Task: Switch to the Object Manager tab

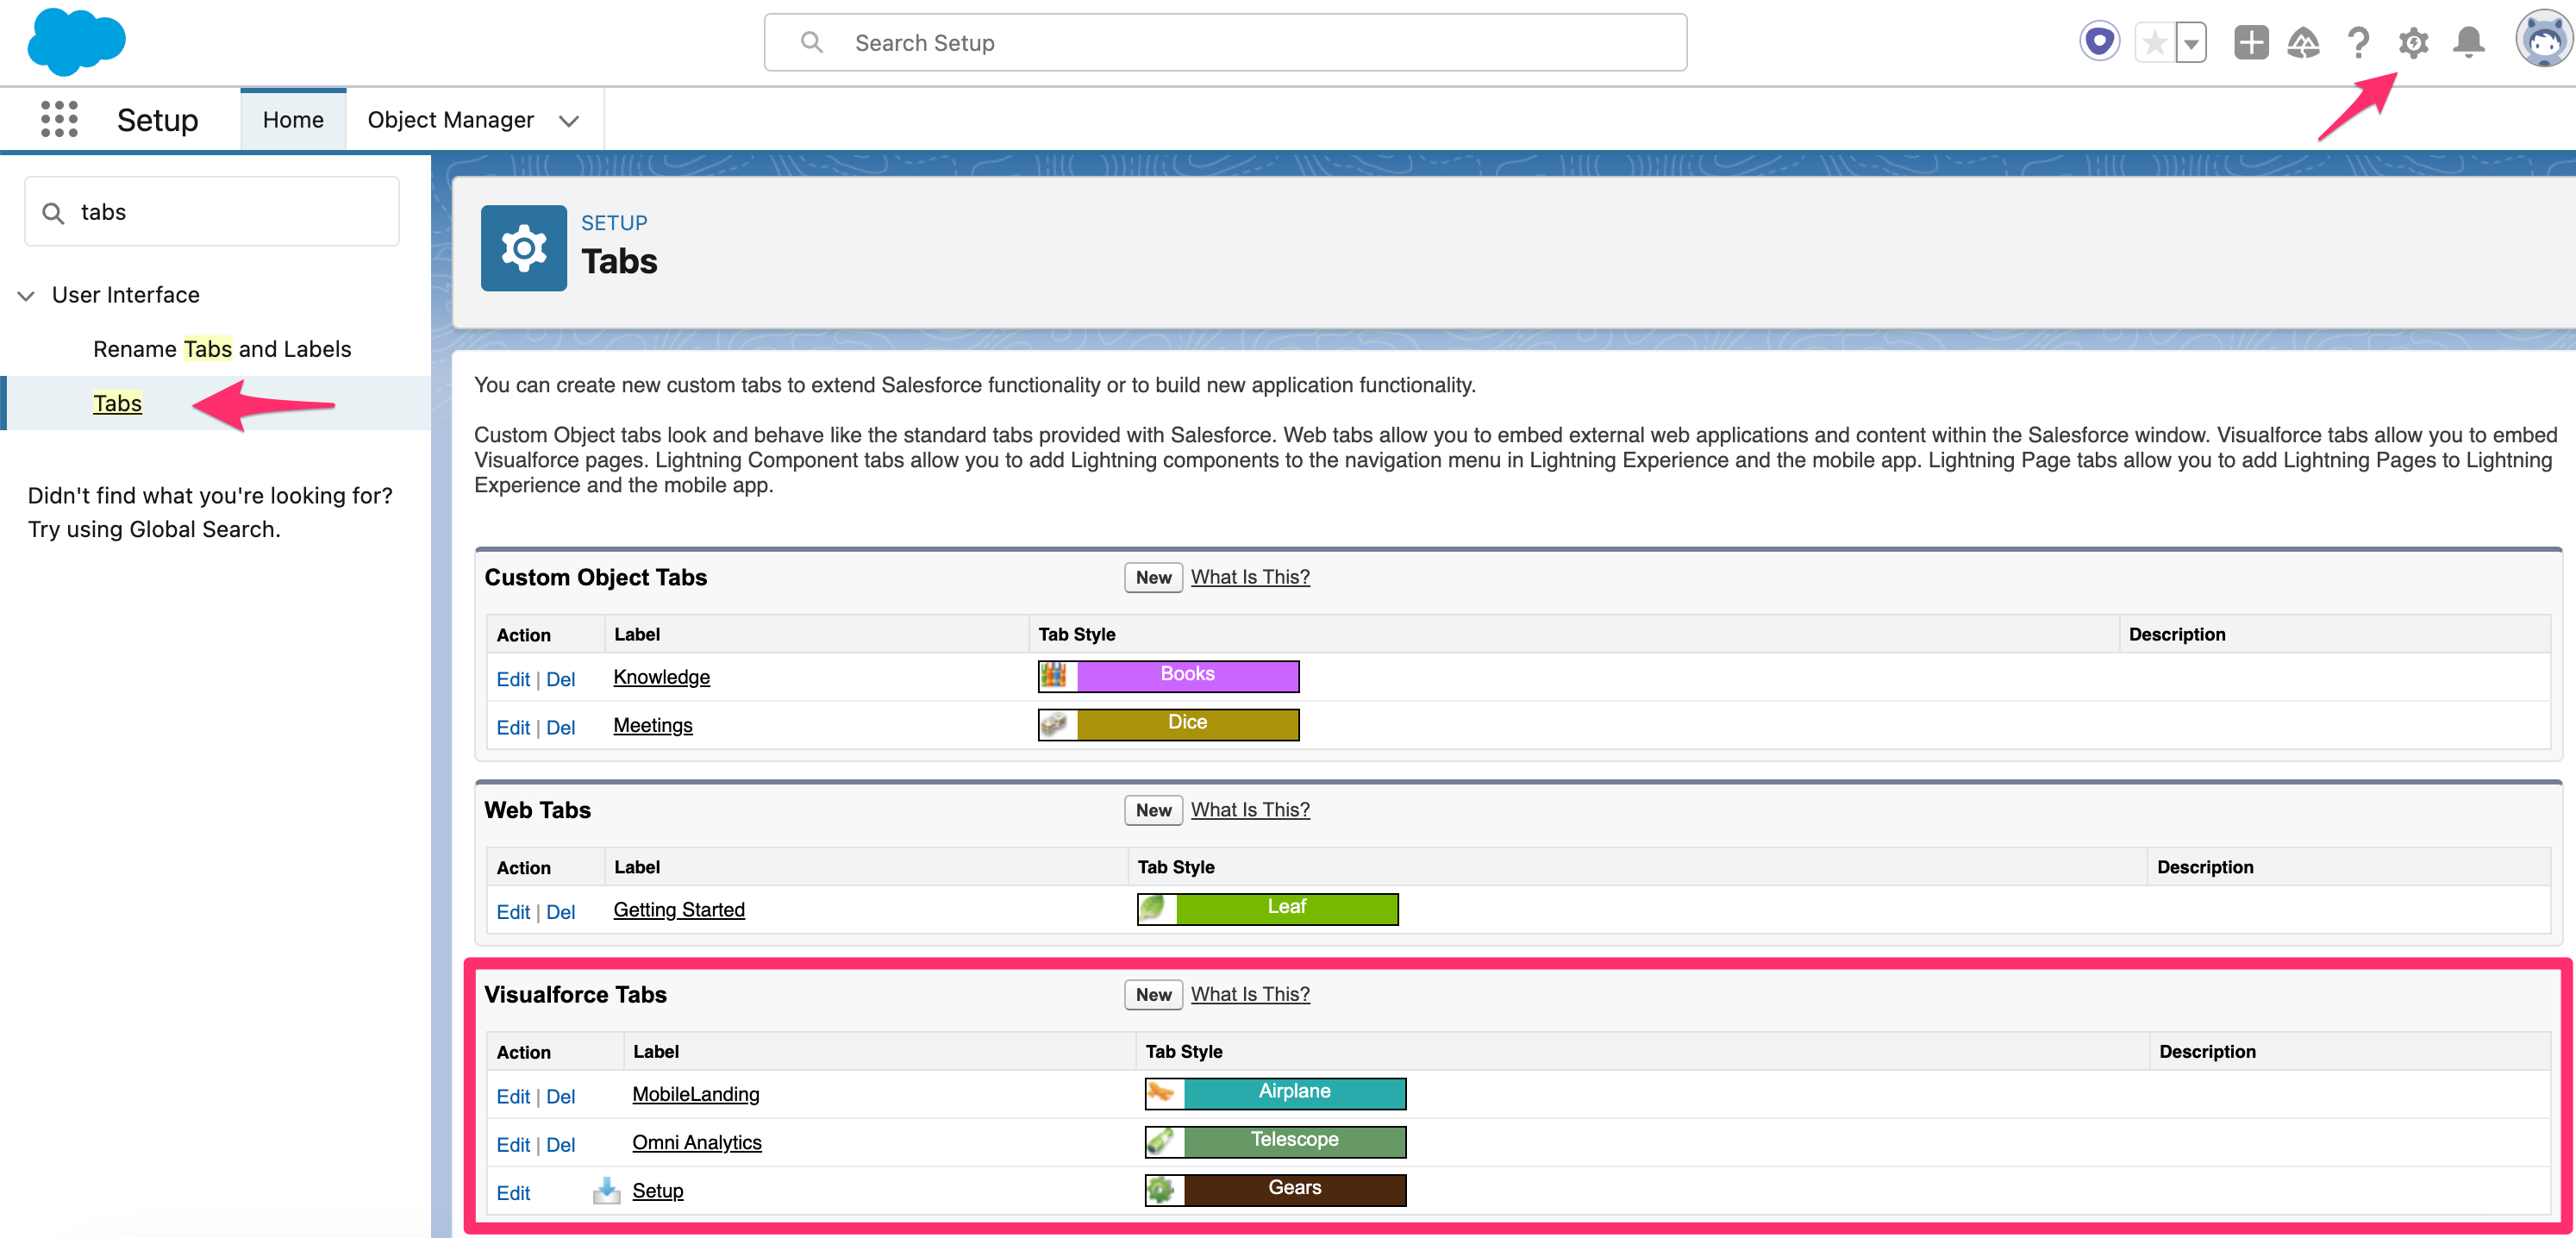Action: 450,119
